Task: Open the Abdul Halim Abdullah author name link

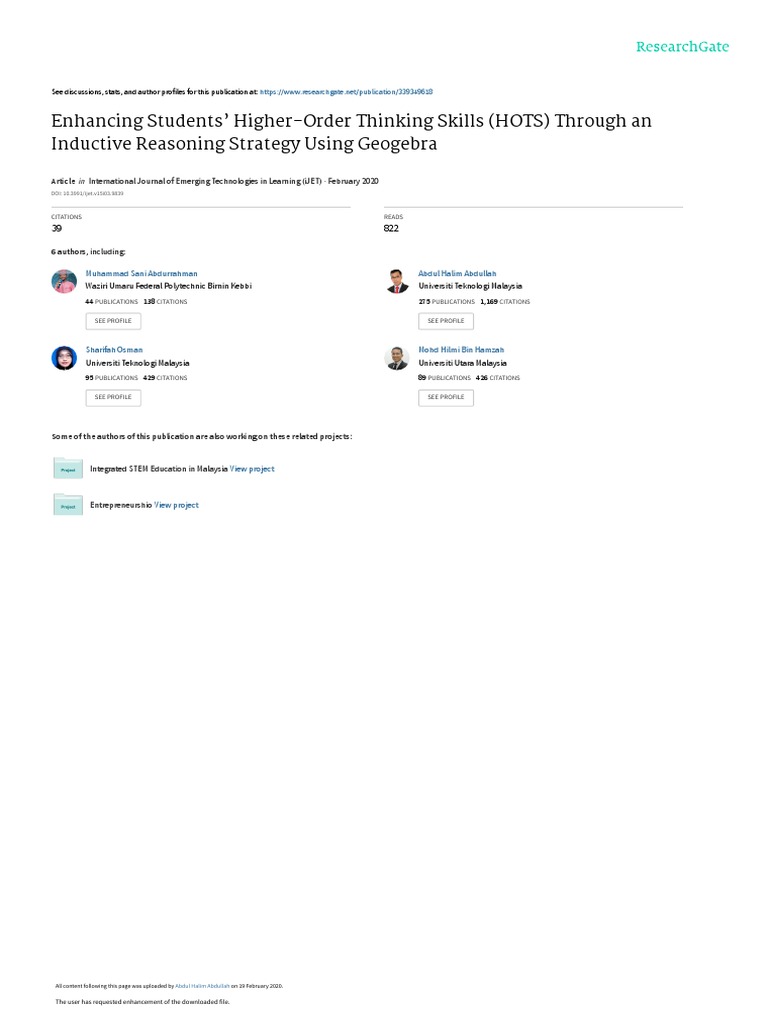Action: [457, 273]
